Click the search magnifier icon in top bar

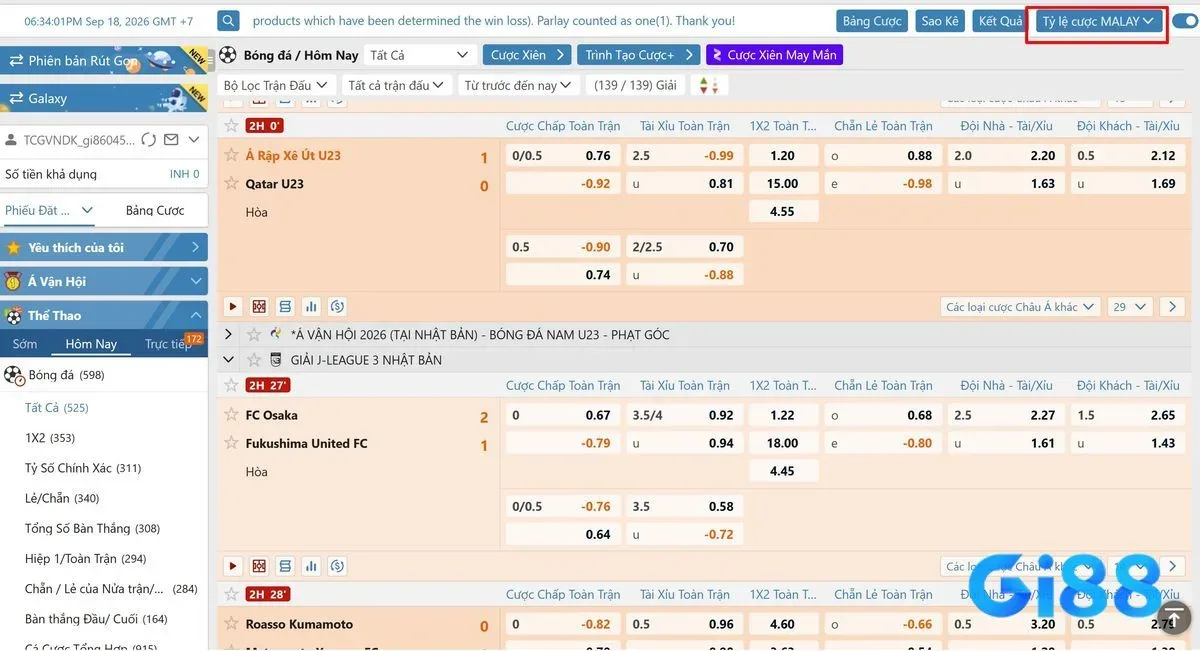tap(228, 21)
